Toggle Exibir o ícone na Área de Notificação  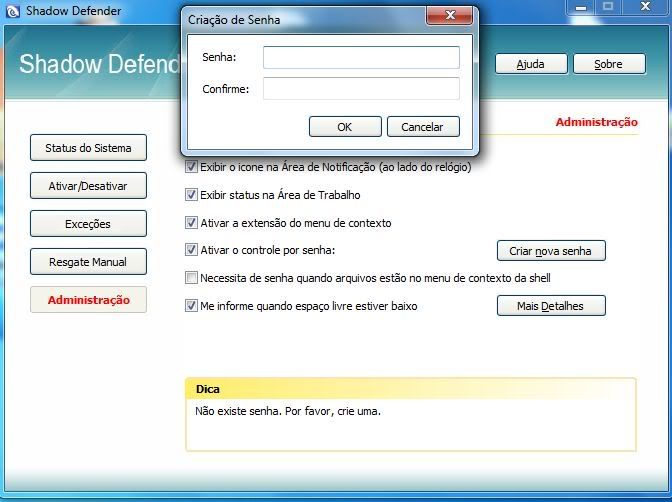(191, 167)
